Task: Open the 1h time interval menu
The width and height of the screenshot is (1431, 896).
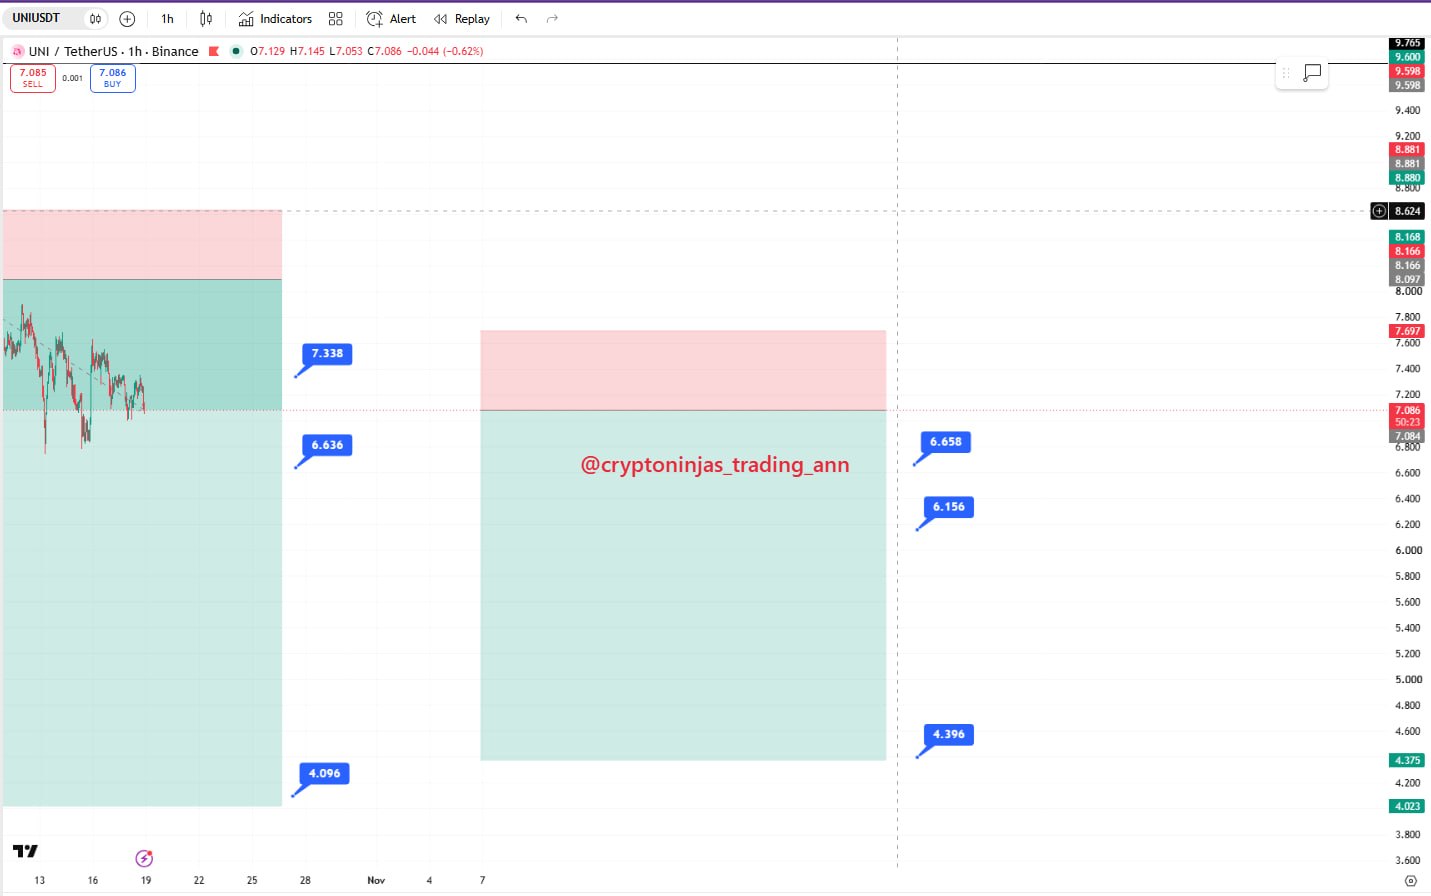Action: [x=167, y=19]
